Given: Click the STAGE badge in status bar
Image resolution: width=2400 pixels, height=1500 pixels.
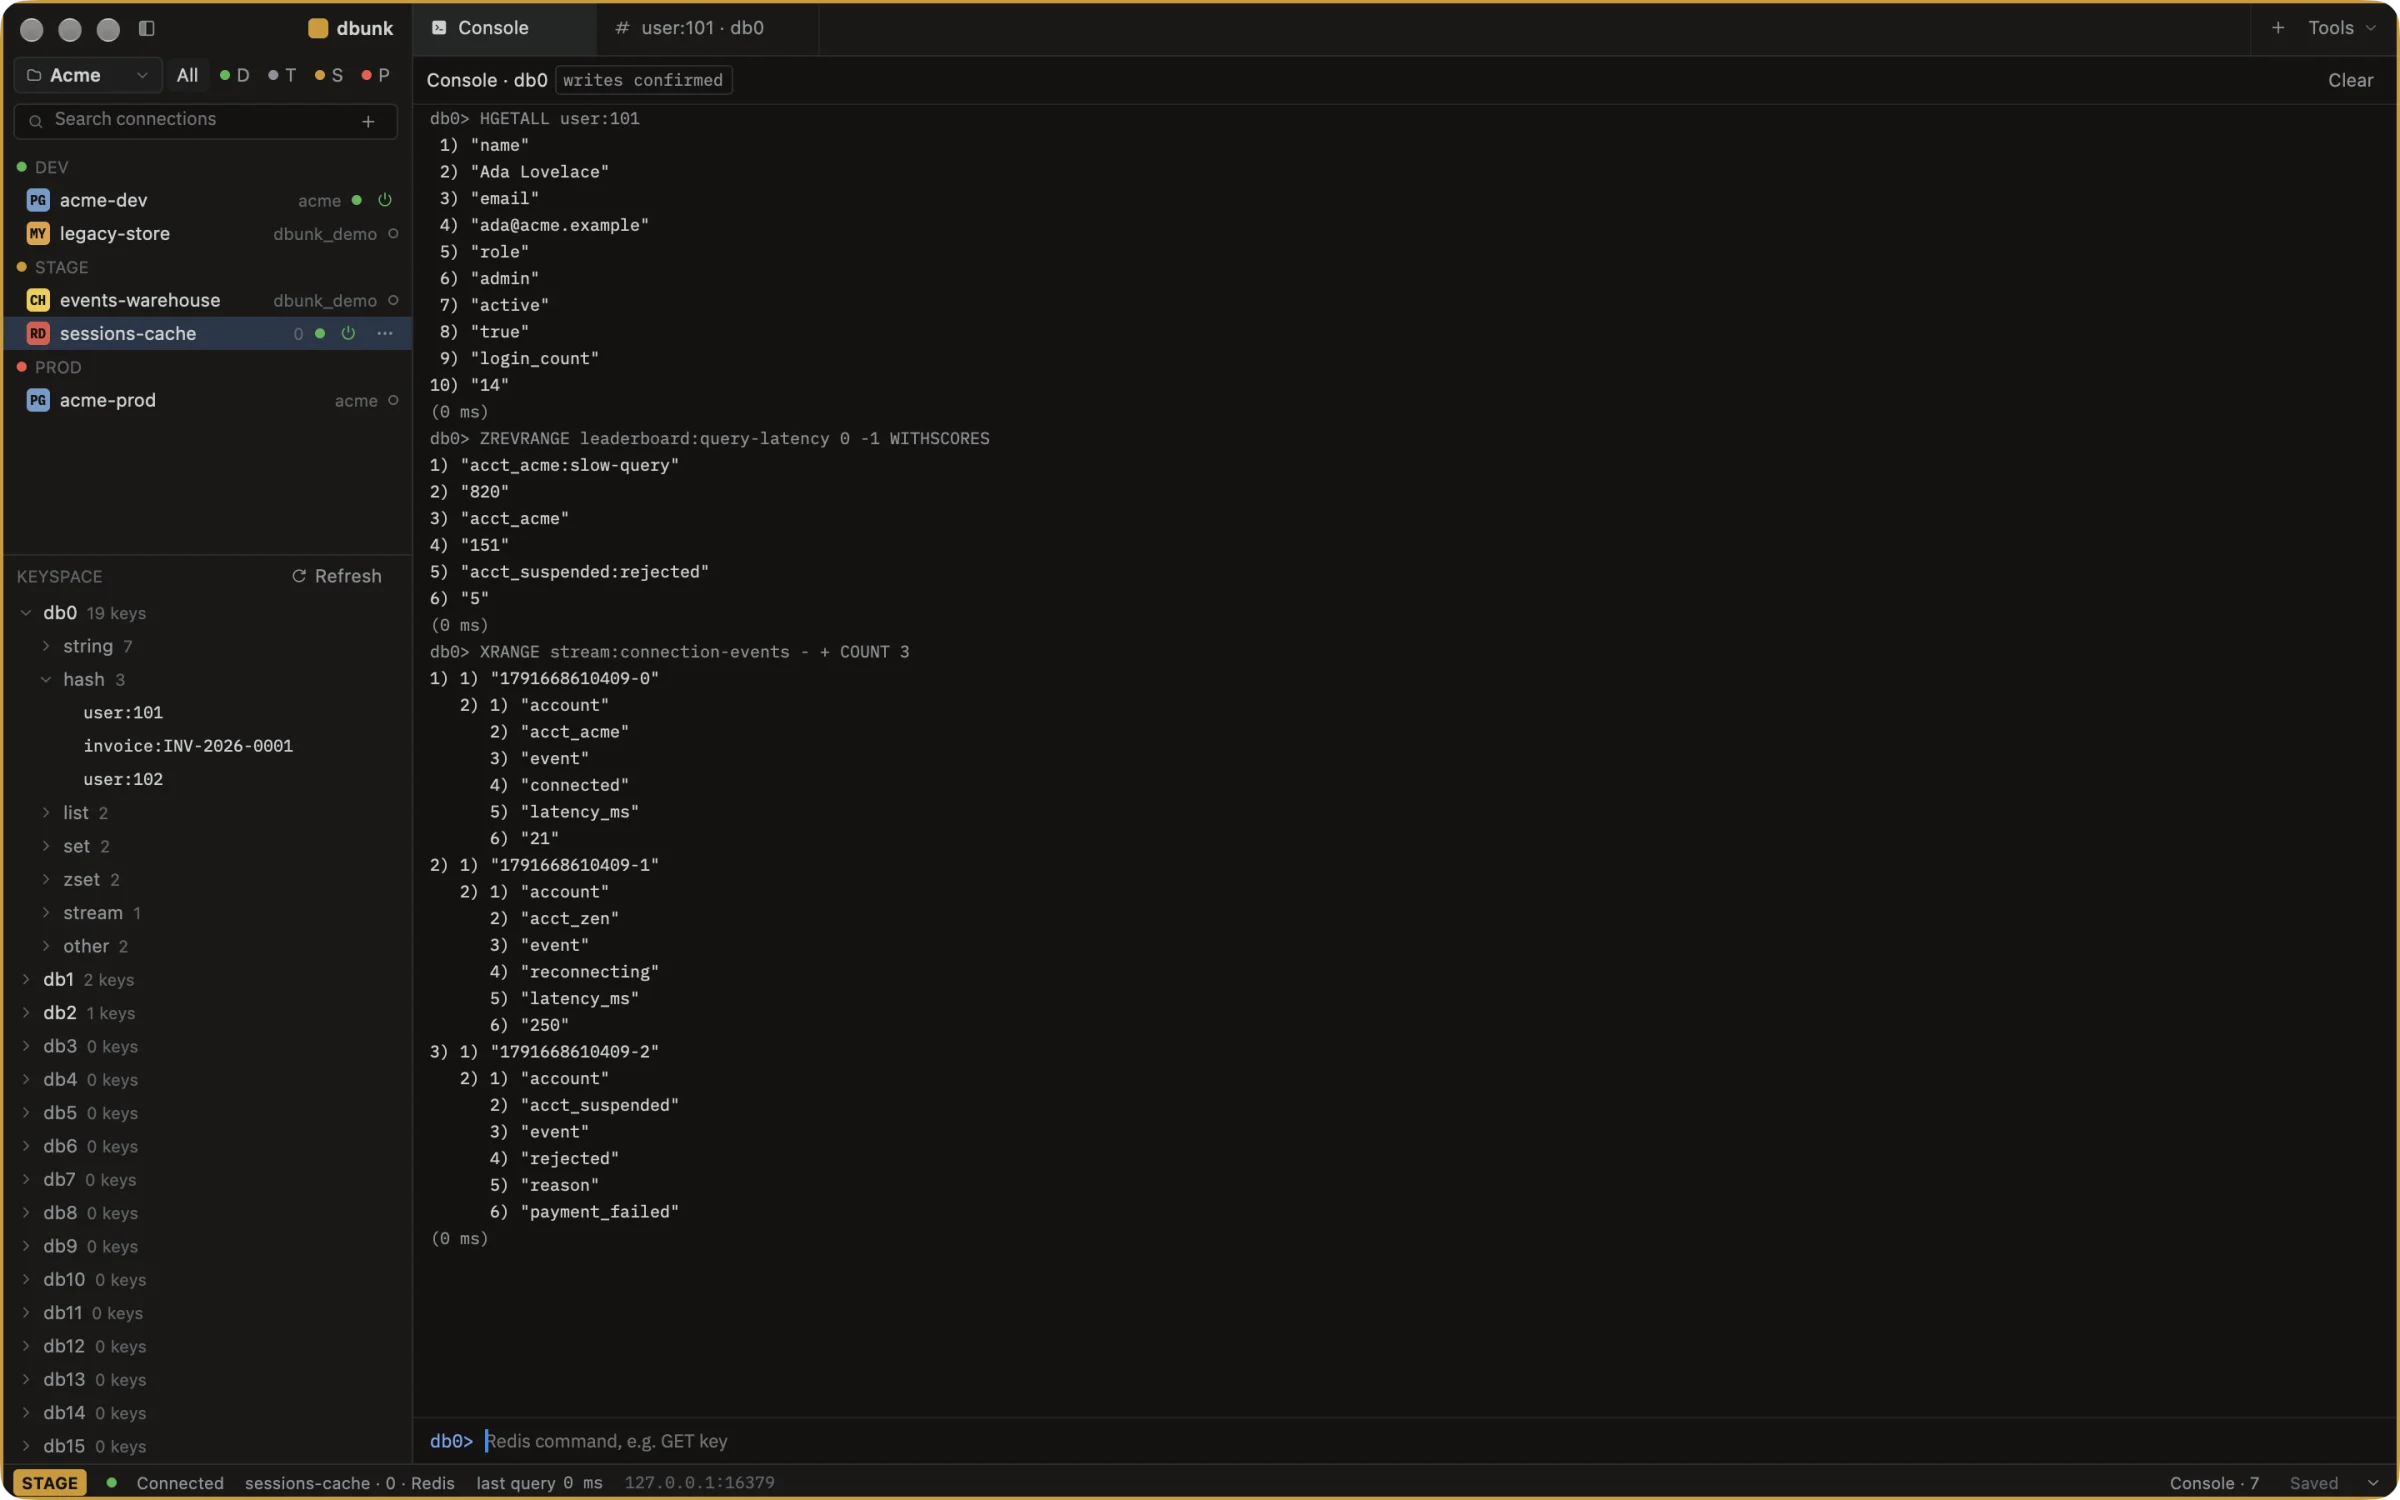Looking at the screenshot, I should 50,1483.
